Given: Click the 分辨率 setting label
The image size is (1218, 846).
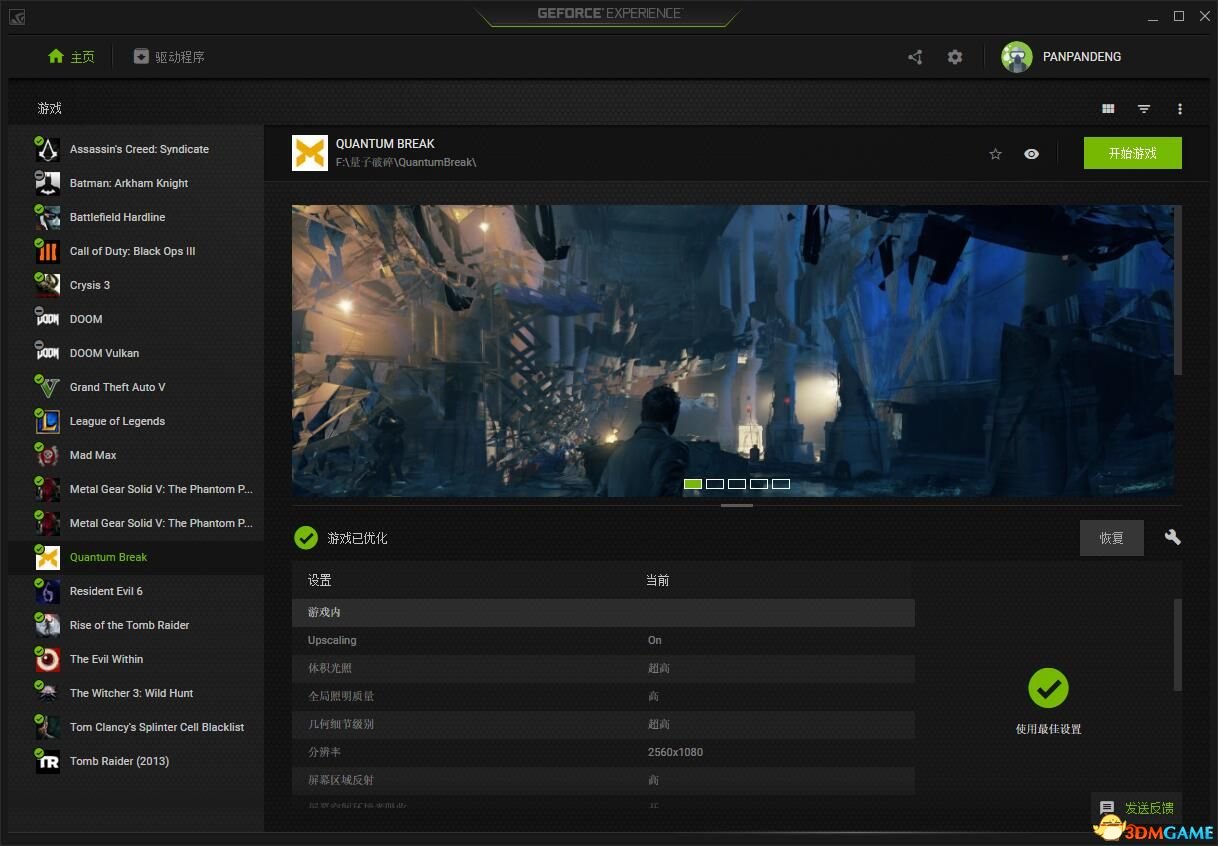Looking at the screenshot, I should (325, 752).
